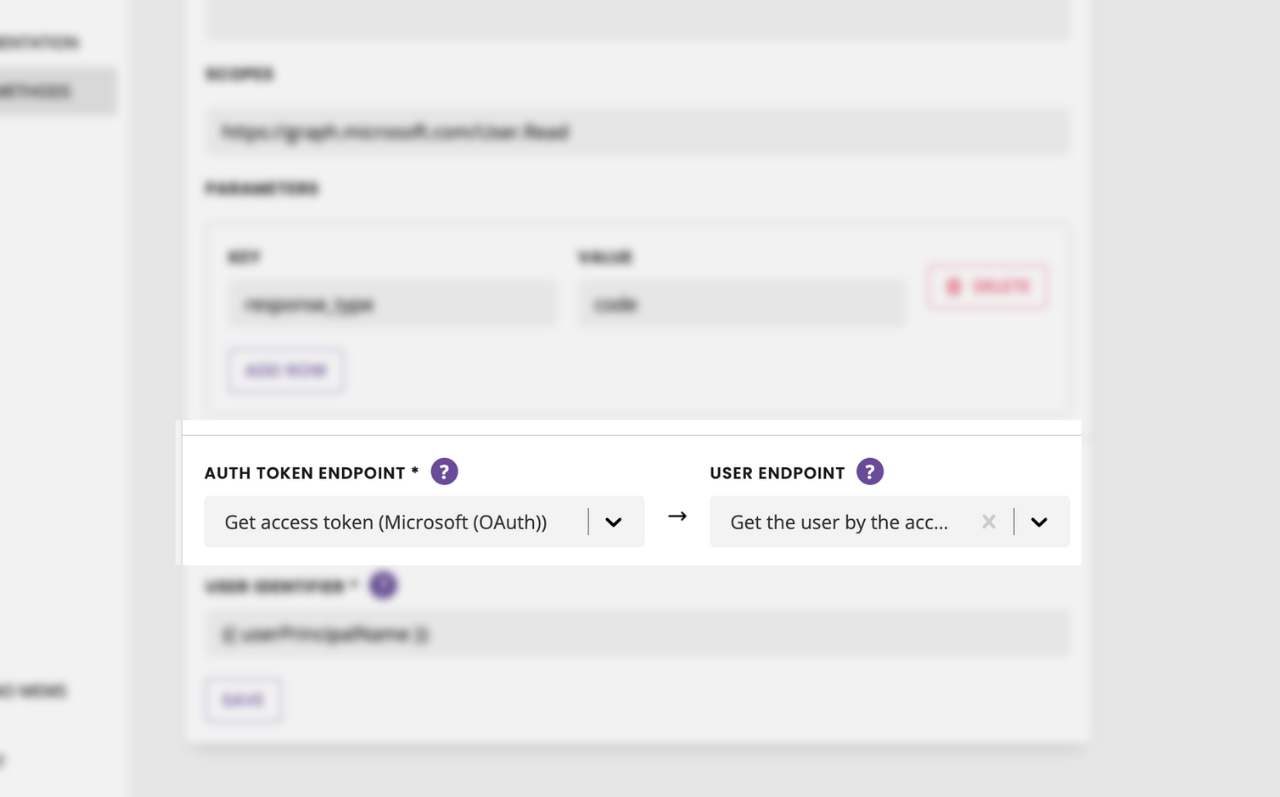Click the User Endpoint question mark icon
Viewport: 1280px width, 797px height.
(x=870, y=472)
